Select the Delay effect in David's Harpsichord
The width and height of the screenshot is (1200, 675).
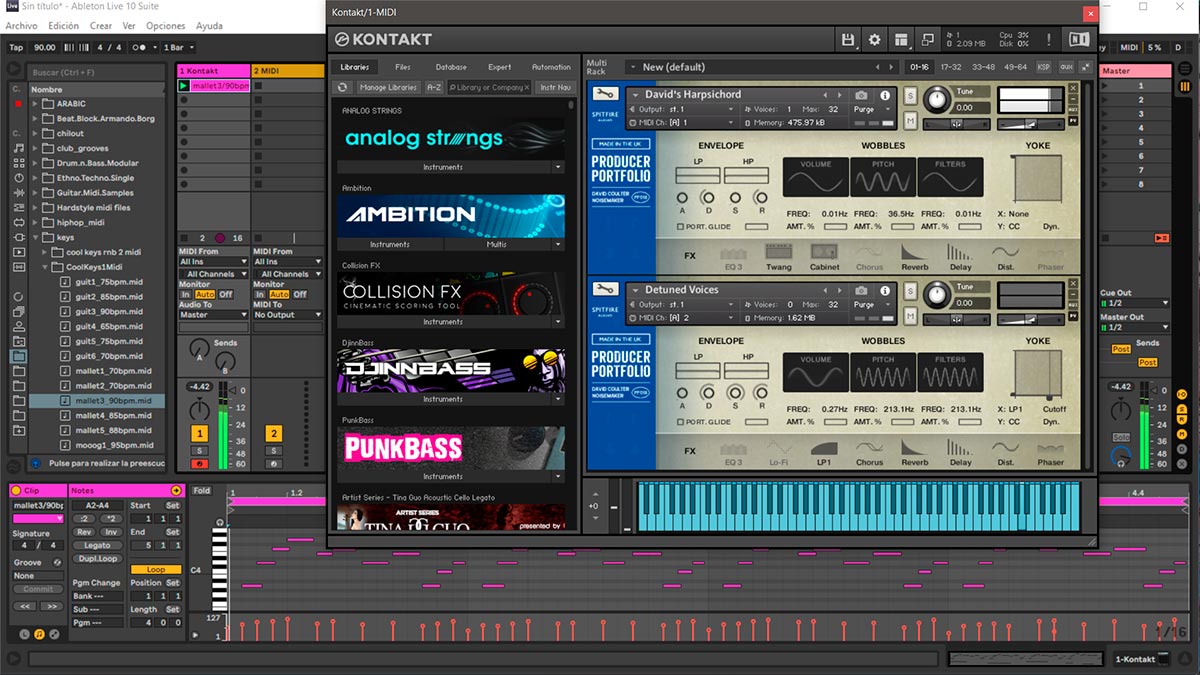[x=961, y=257]
